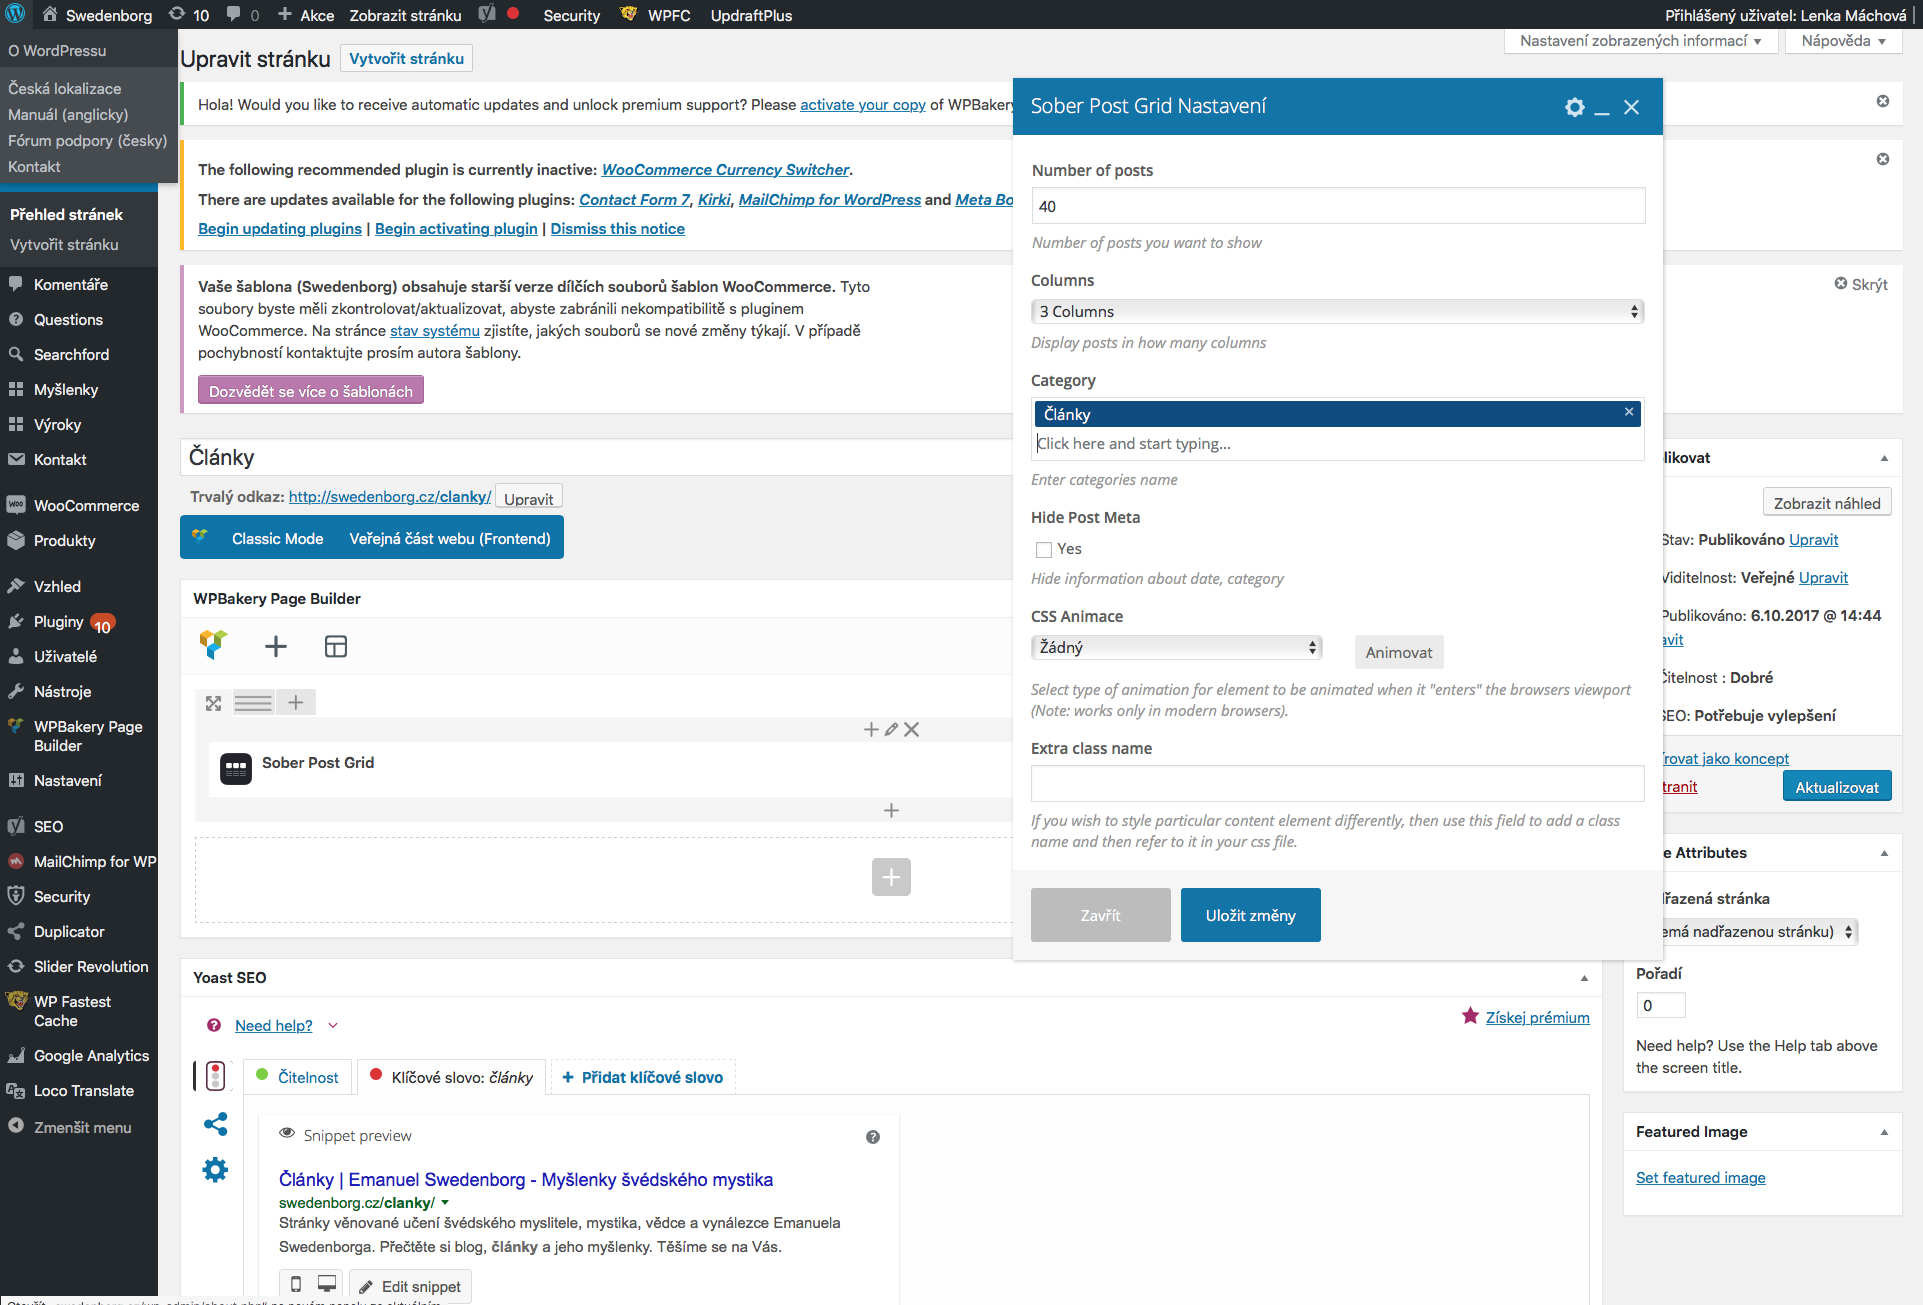Image resolution: width=1923 pixels, height=1305 pixels.
Task: Open Yoast advanced settings gear tab
Action: (215, 1170)
